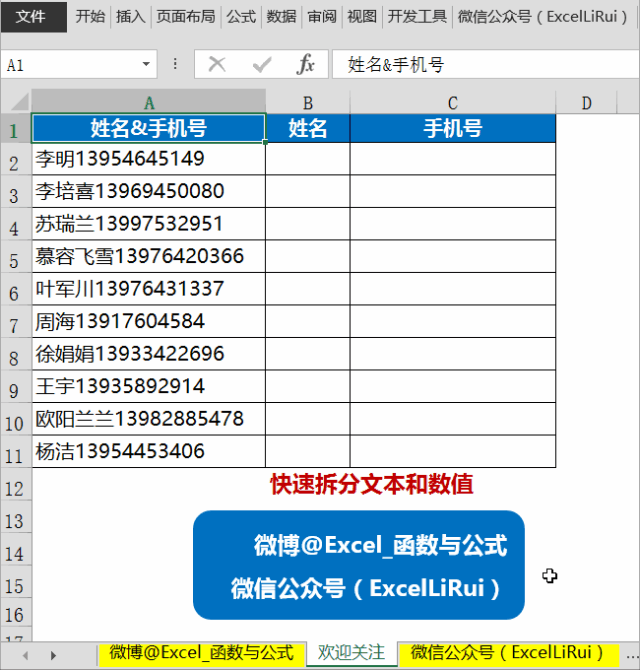Click empty phone cell C2 beside 李明
Image resolution: width=640 pixels, height=670 pixels.
pos(453,159)
